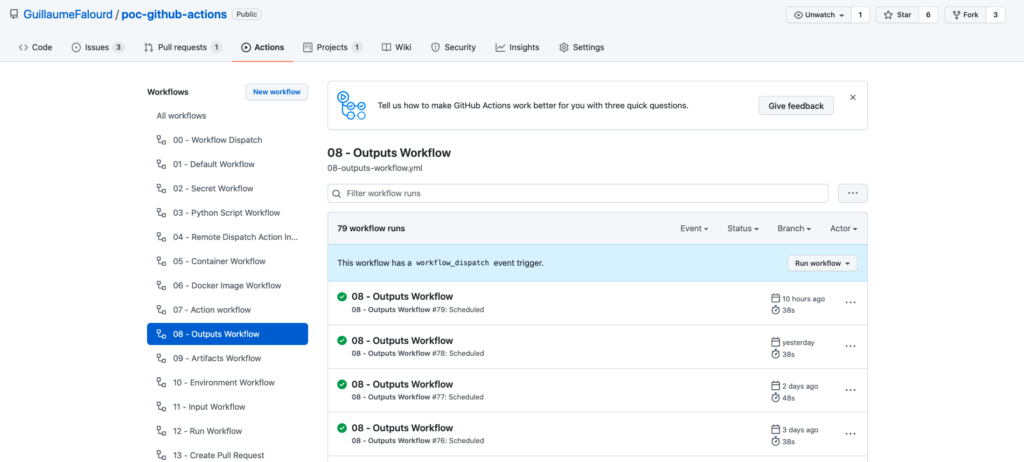Click green success icon for run #77

[342, 384]
